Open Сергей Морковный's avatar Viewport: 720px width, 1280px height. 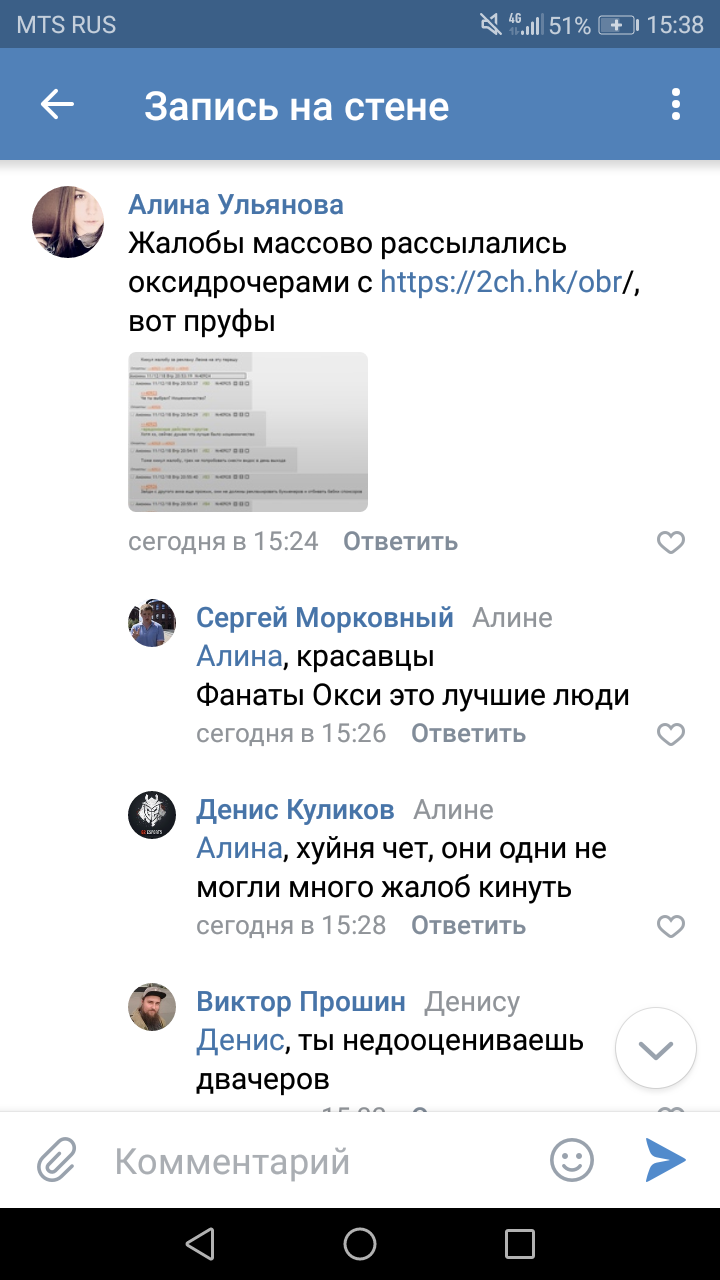pos(152,623)
